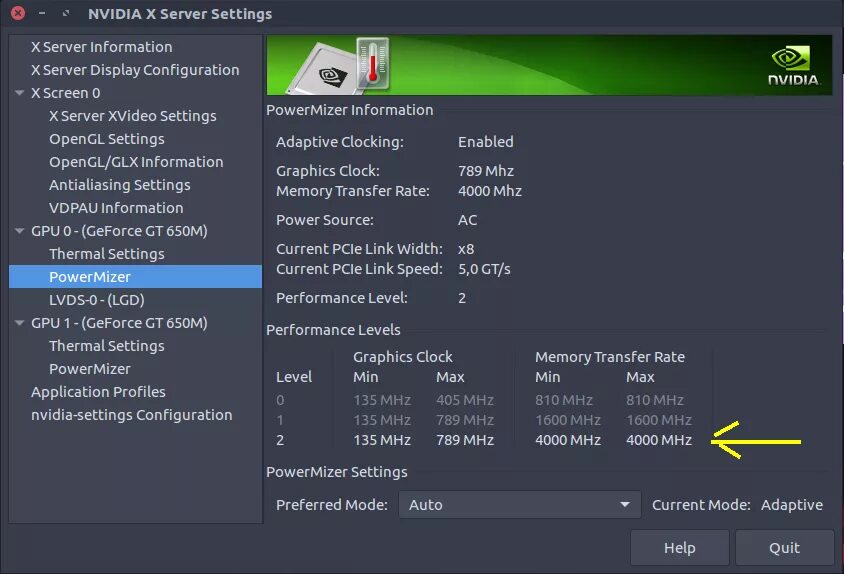Open X Server XVideo Settings
The width and height of the screenshot is (844, 574).
(x=133, y=116)
